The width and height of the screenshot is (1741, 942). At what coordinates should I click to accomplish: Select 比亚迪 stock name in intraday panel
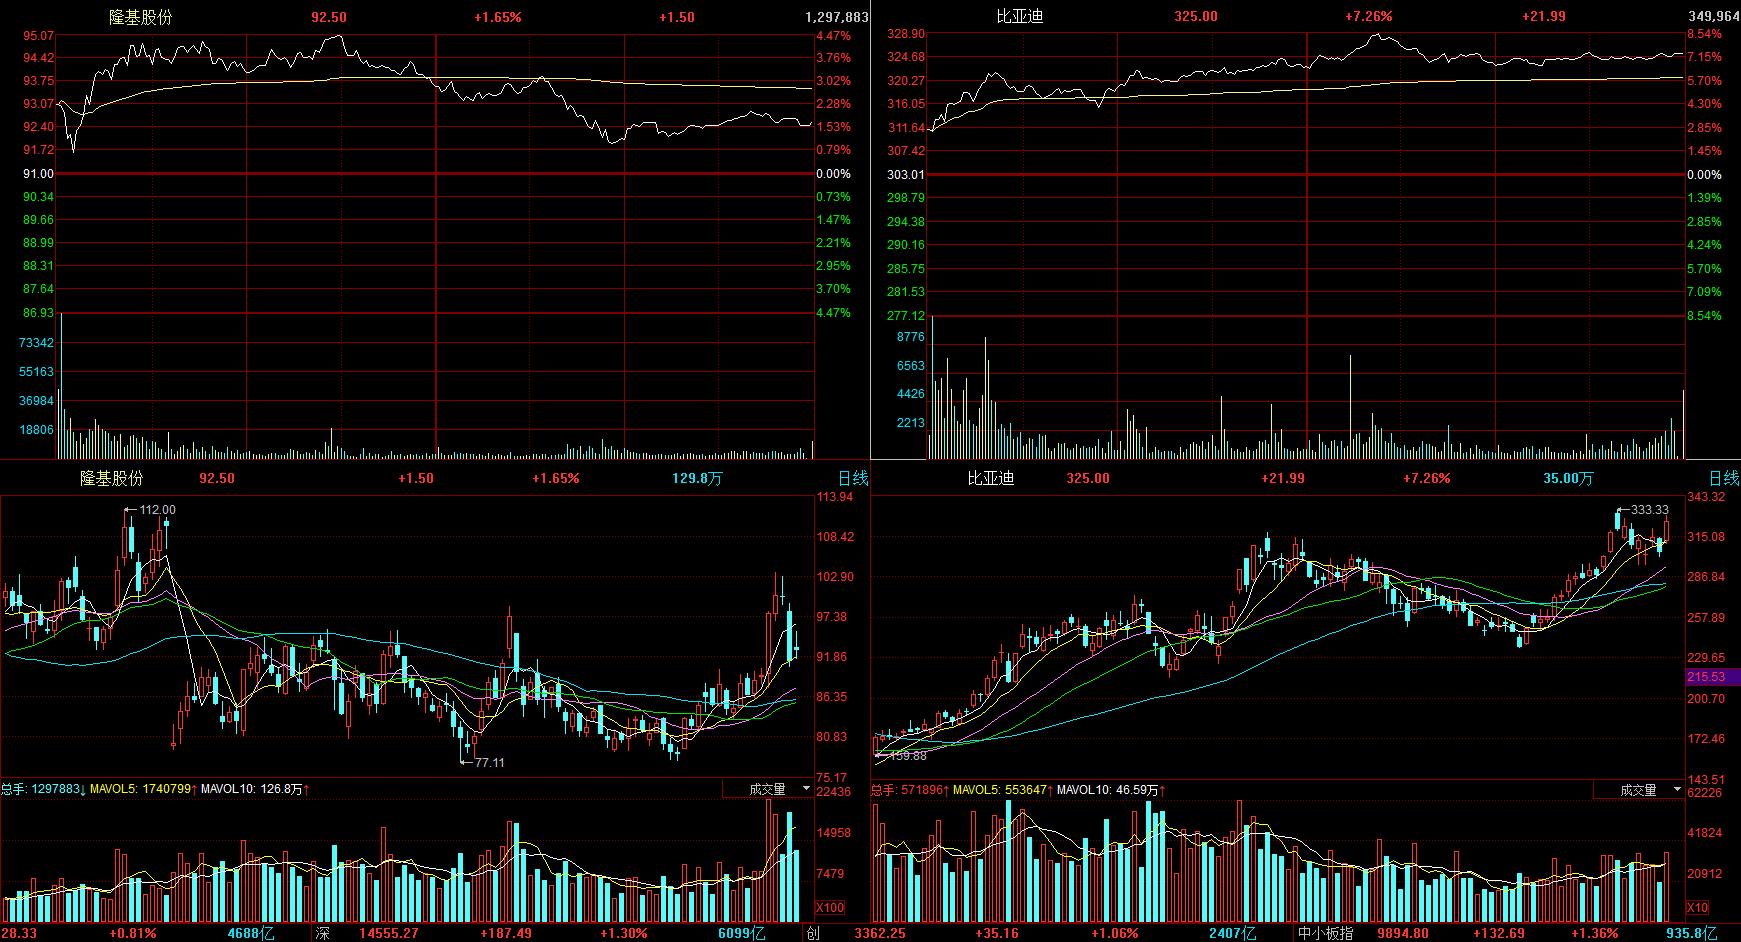tap(1019, 17)
